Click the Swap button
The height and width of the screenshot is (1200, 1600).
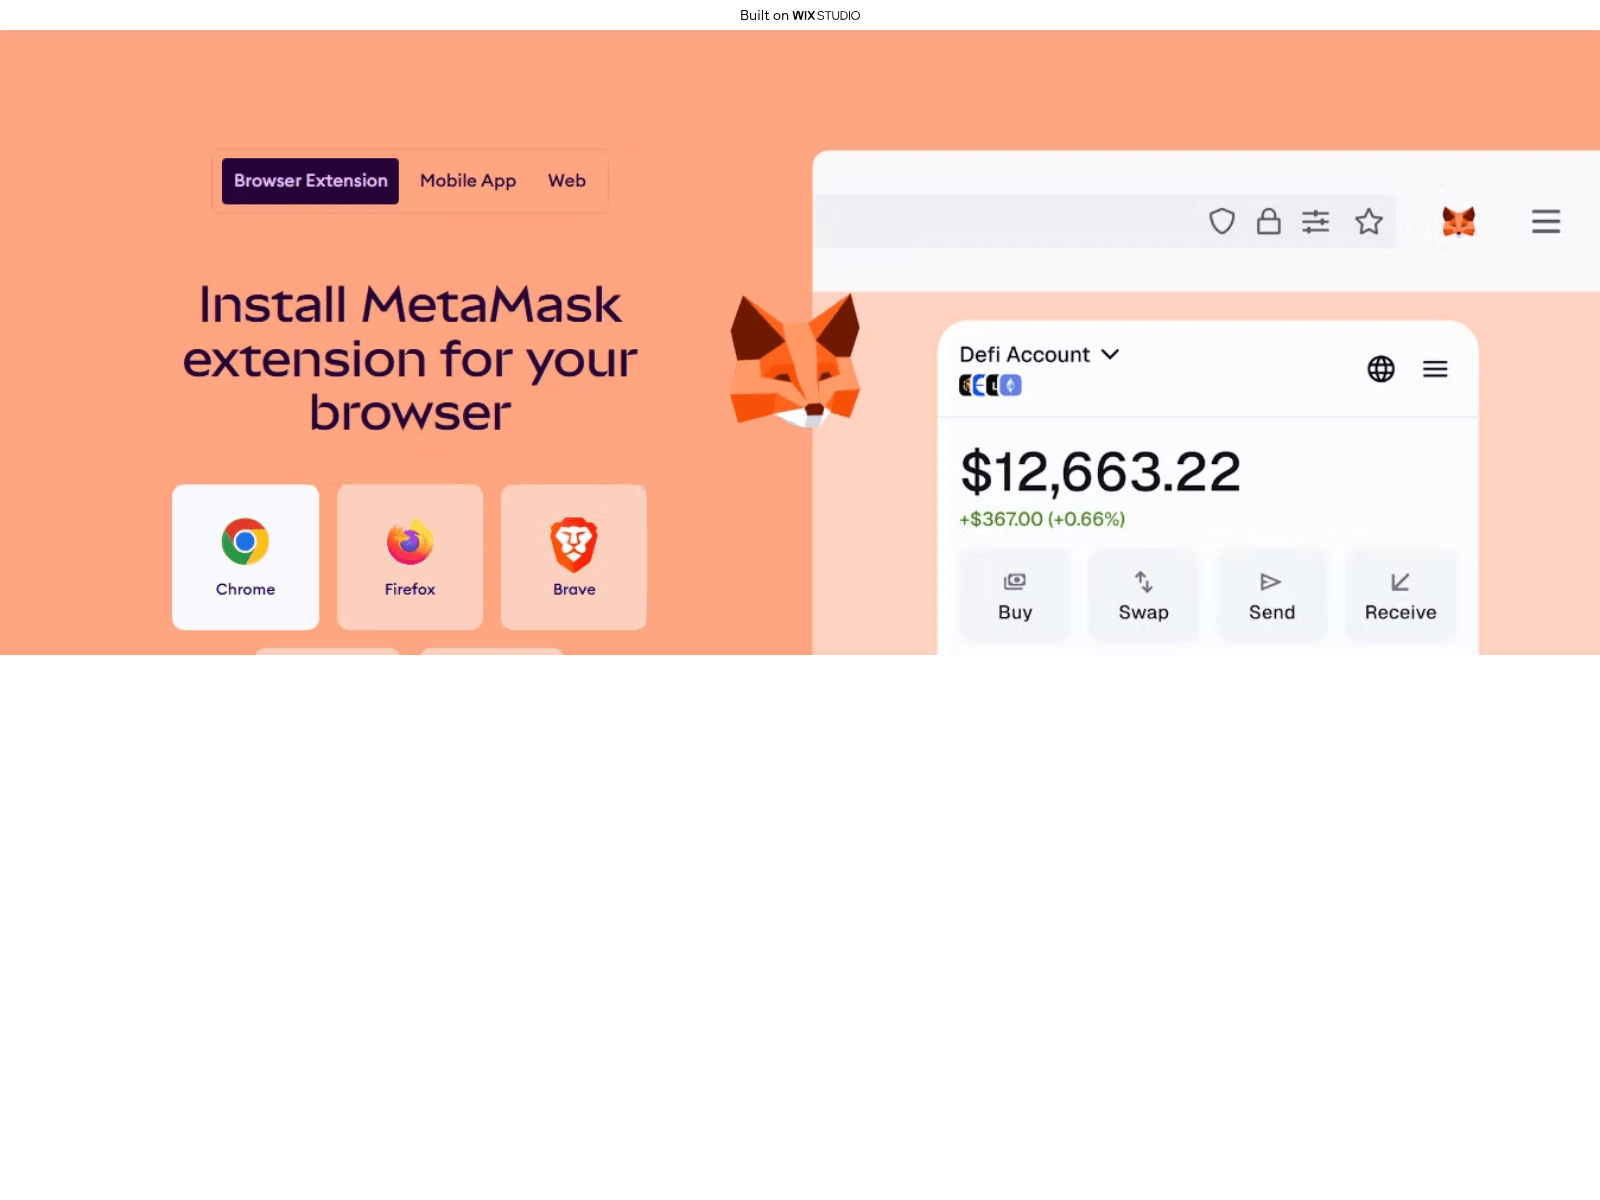pyautogui.click(x=1143, y=597)
